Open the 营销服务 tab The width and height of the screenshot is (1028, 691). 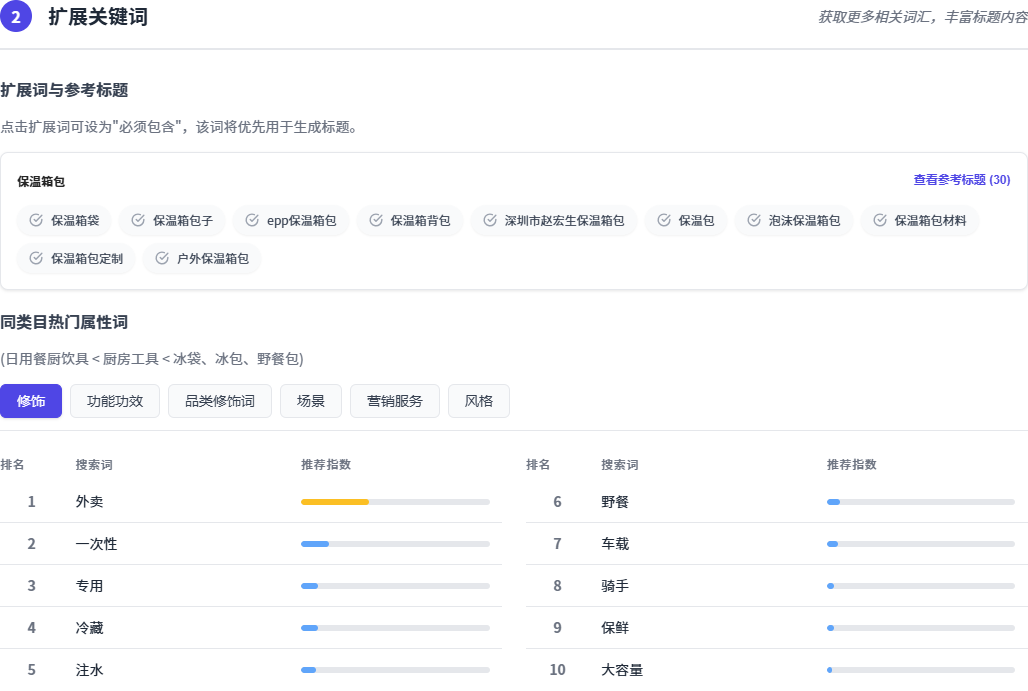pos(395,401)
